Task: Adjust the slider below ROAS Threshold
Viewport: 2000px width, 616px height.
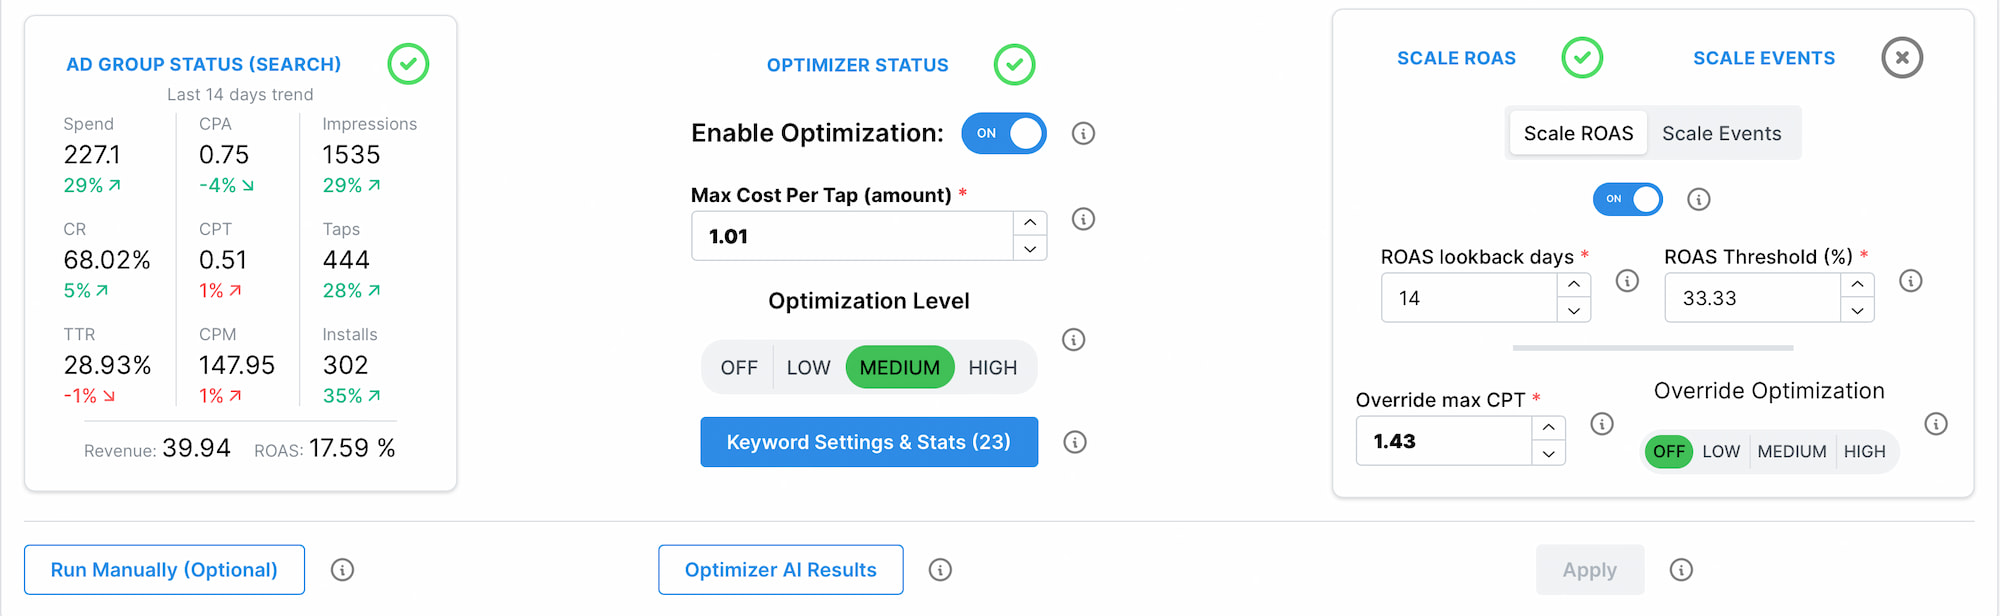Action: 1652,347
